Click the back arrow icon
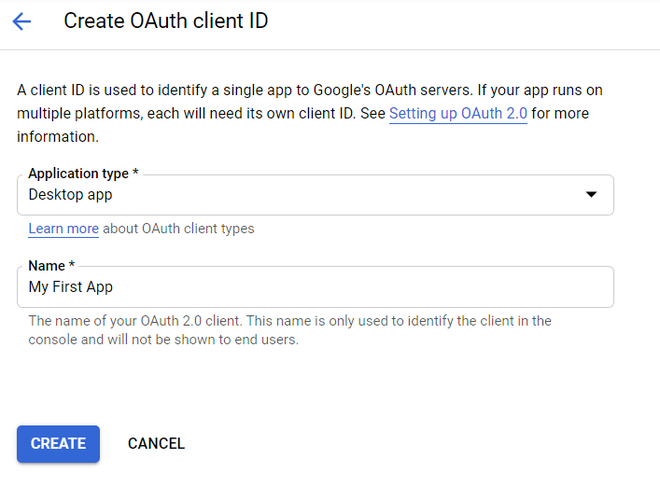660x487 pixels. pyautogui.click(x=22, y=21)
